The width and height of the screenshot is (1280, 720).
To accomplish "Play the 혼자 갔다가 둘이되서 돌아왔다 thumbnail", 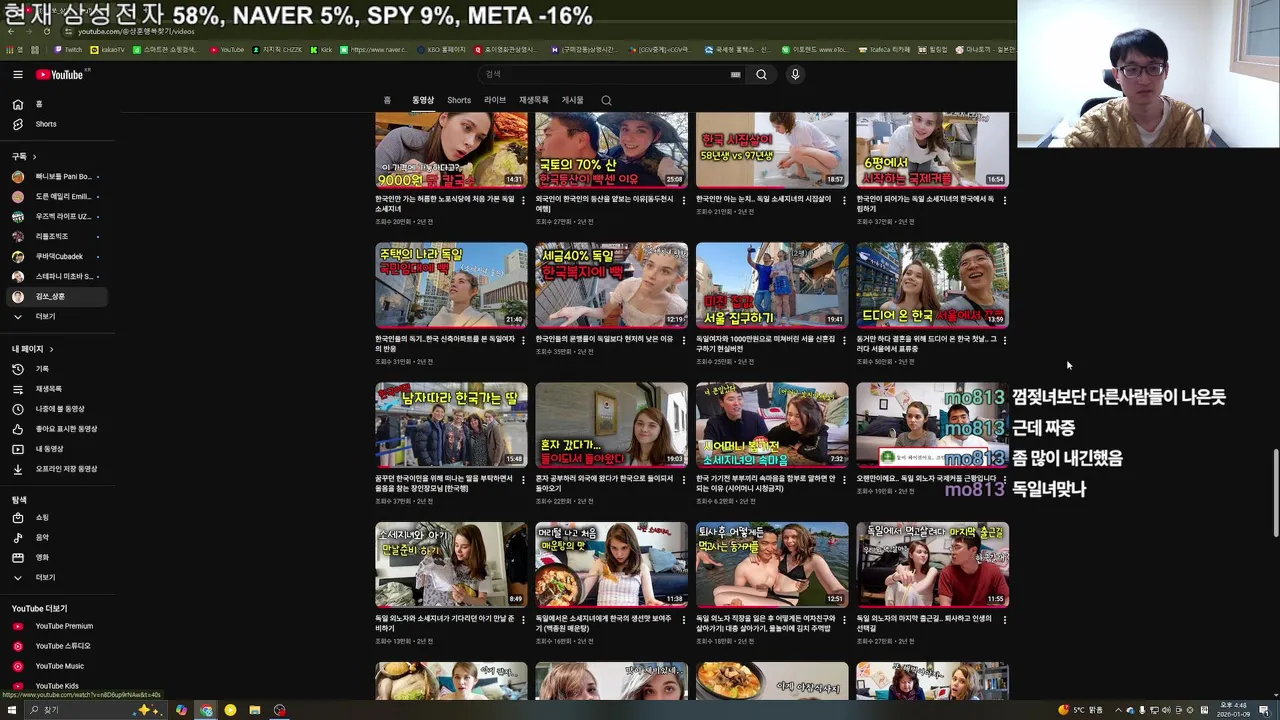I will click(x=611, y=425).
